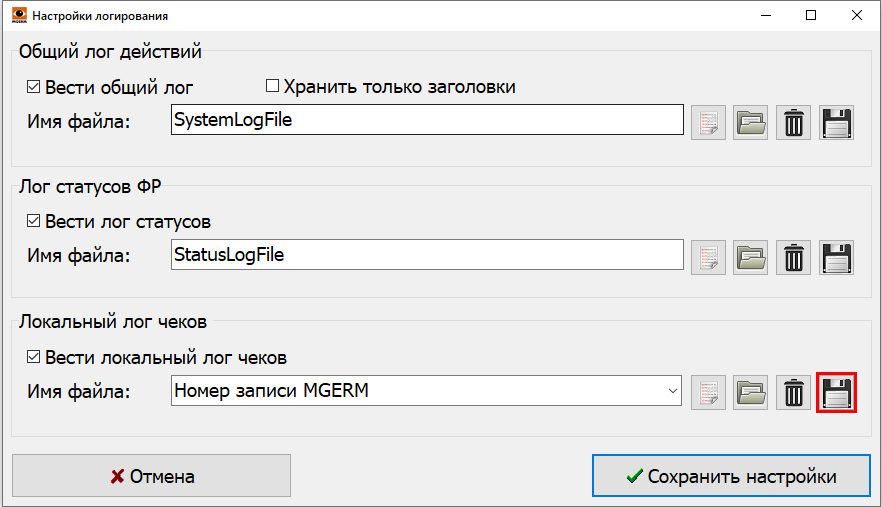Screen dimensions: 882x507
Task: View log document icon beside SystemLogFile field
Action: tap(708, 122)
